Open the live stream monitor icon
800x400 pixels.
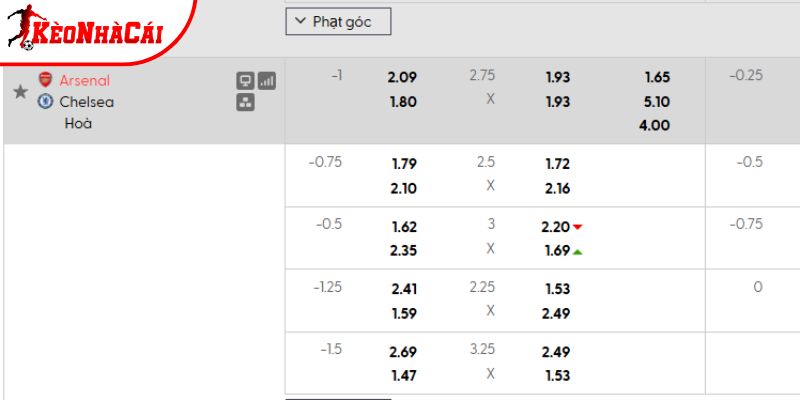[x=245, y=81]
